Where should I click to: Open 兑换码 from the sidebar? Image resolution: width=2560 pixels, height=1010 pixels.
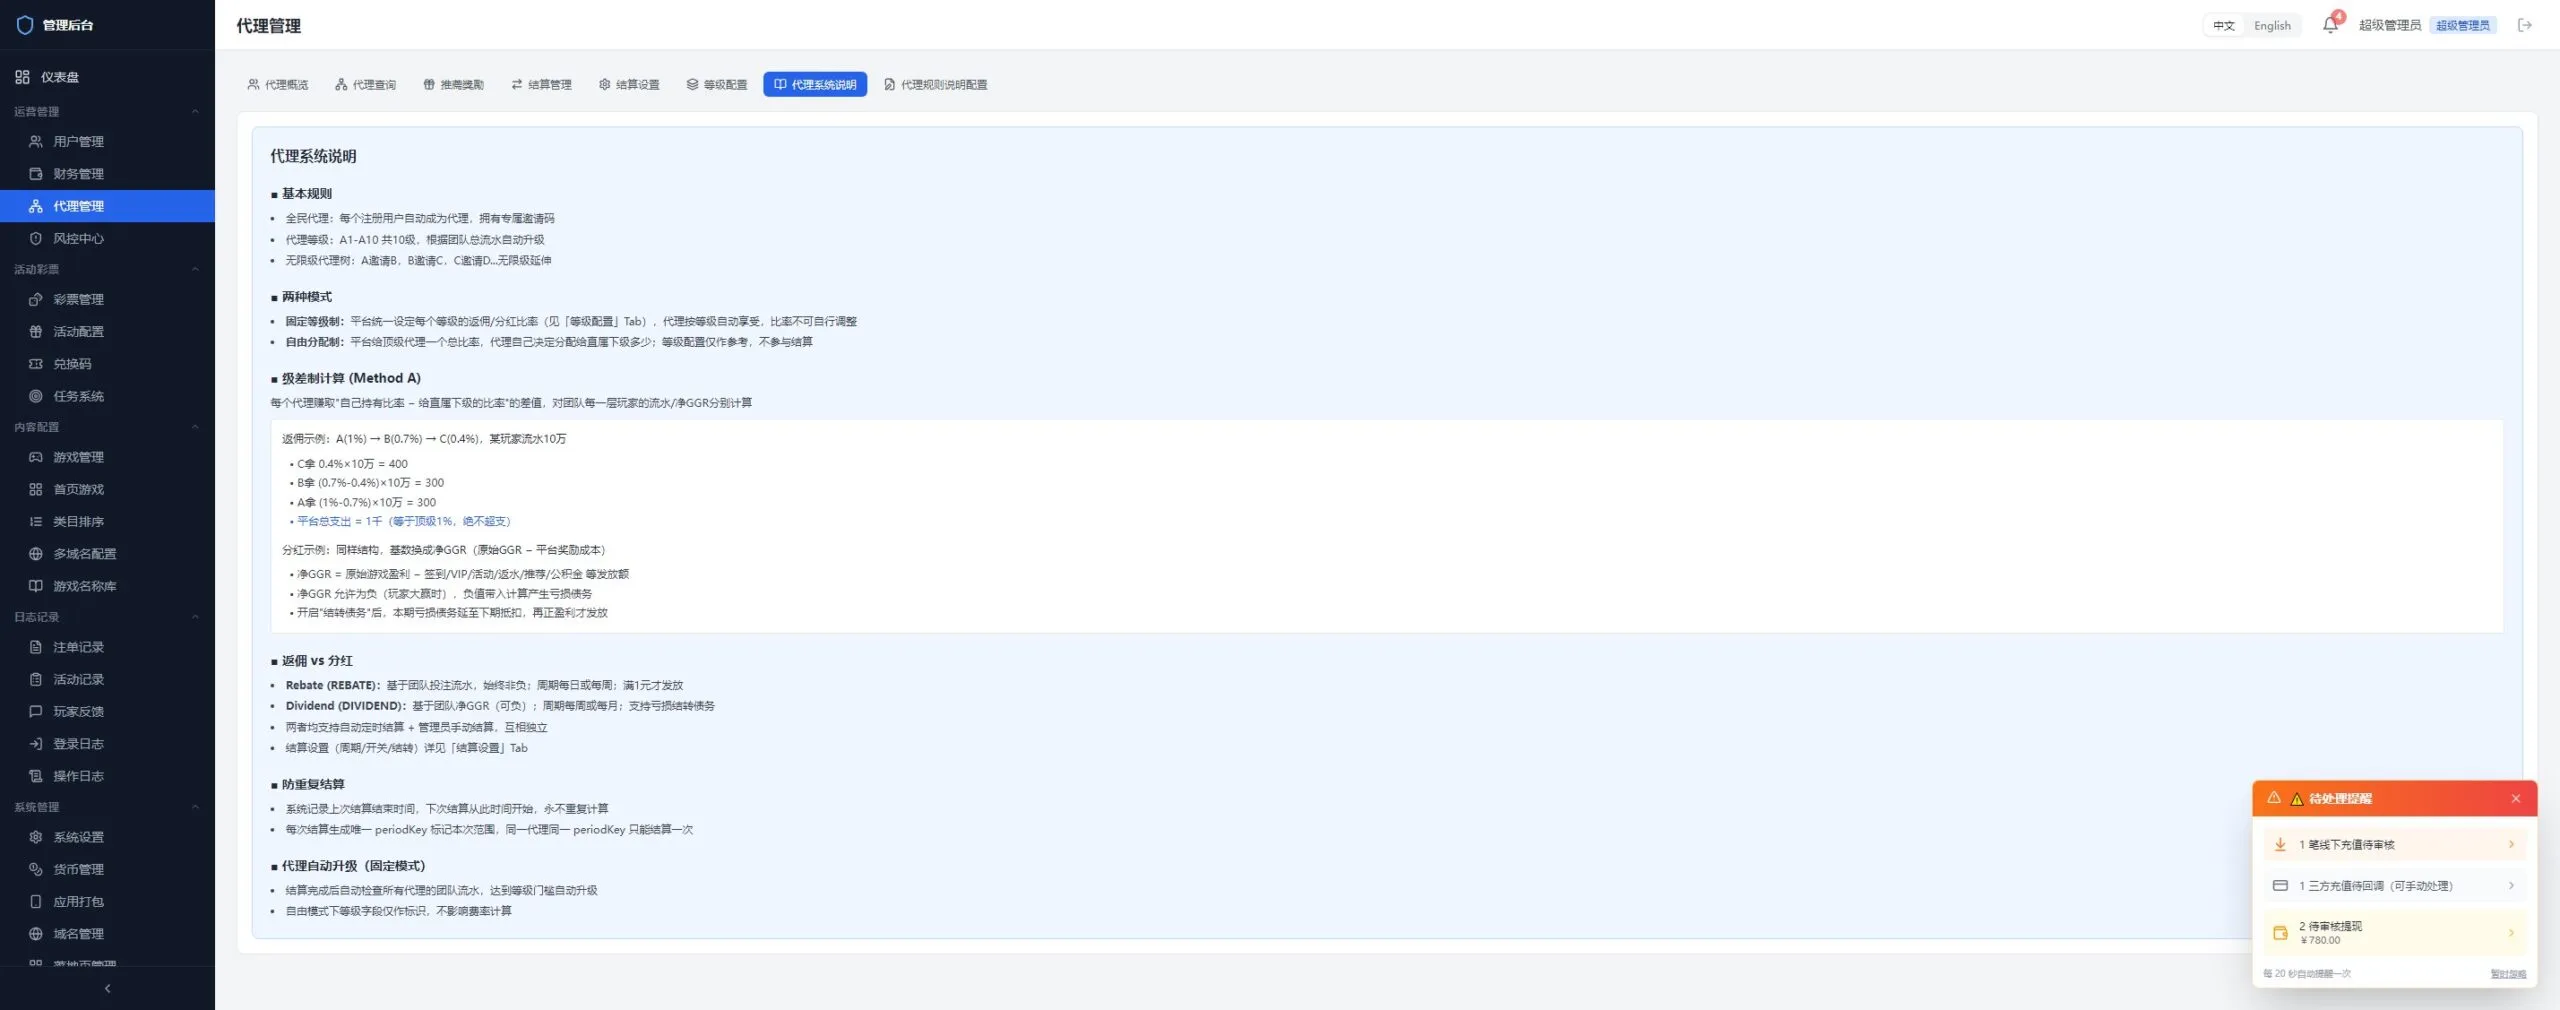tap(107, 364)
